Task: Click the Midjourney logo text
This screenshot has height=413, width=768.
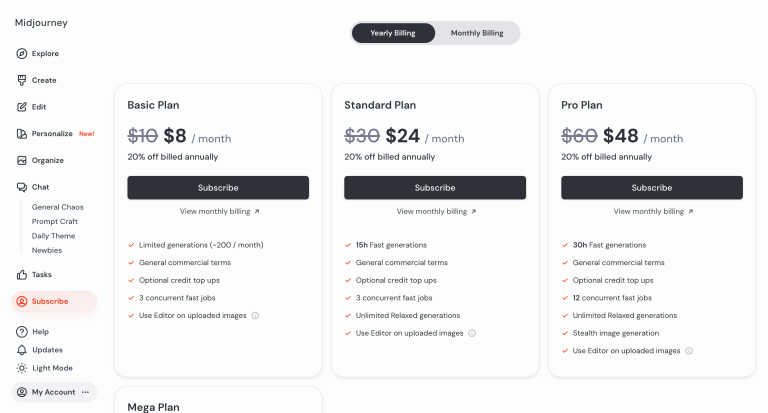Action: [x=41, y=22]
